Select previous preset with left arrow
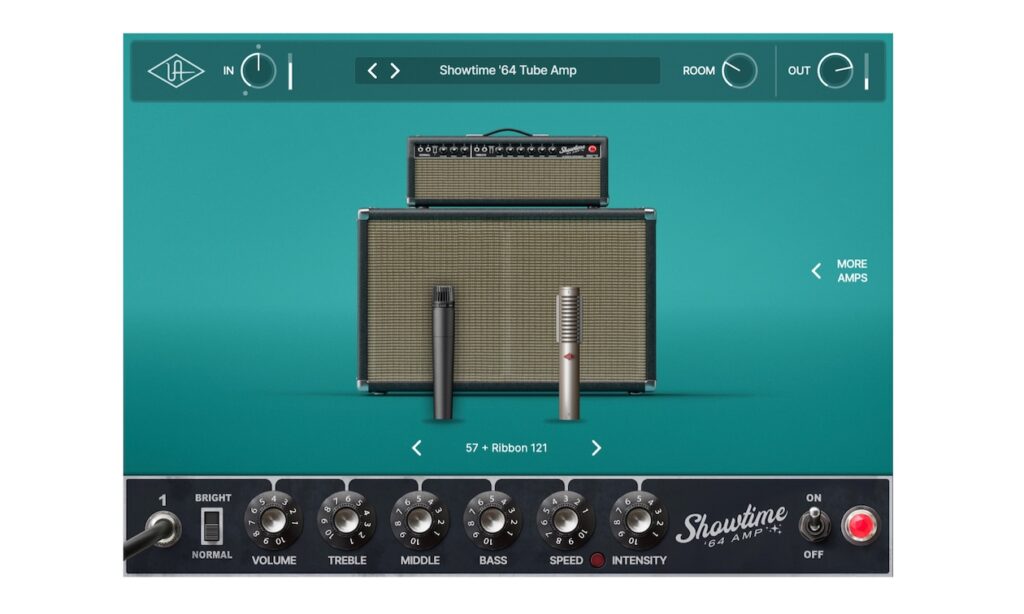Viewport: 1024px width, 614px height. point(373,71)
